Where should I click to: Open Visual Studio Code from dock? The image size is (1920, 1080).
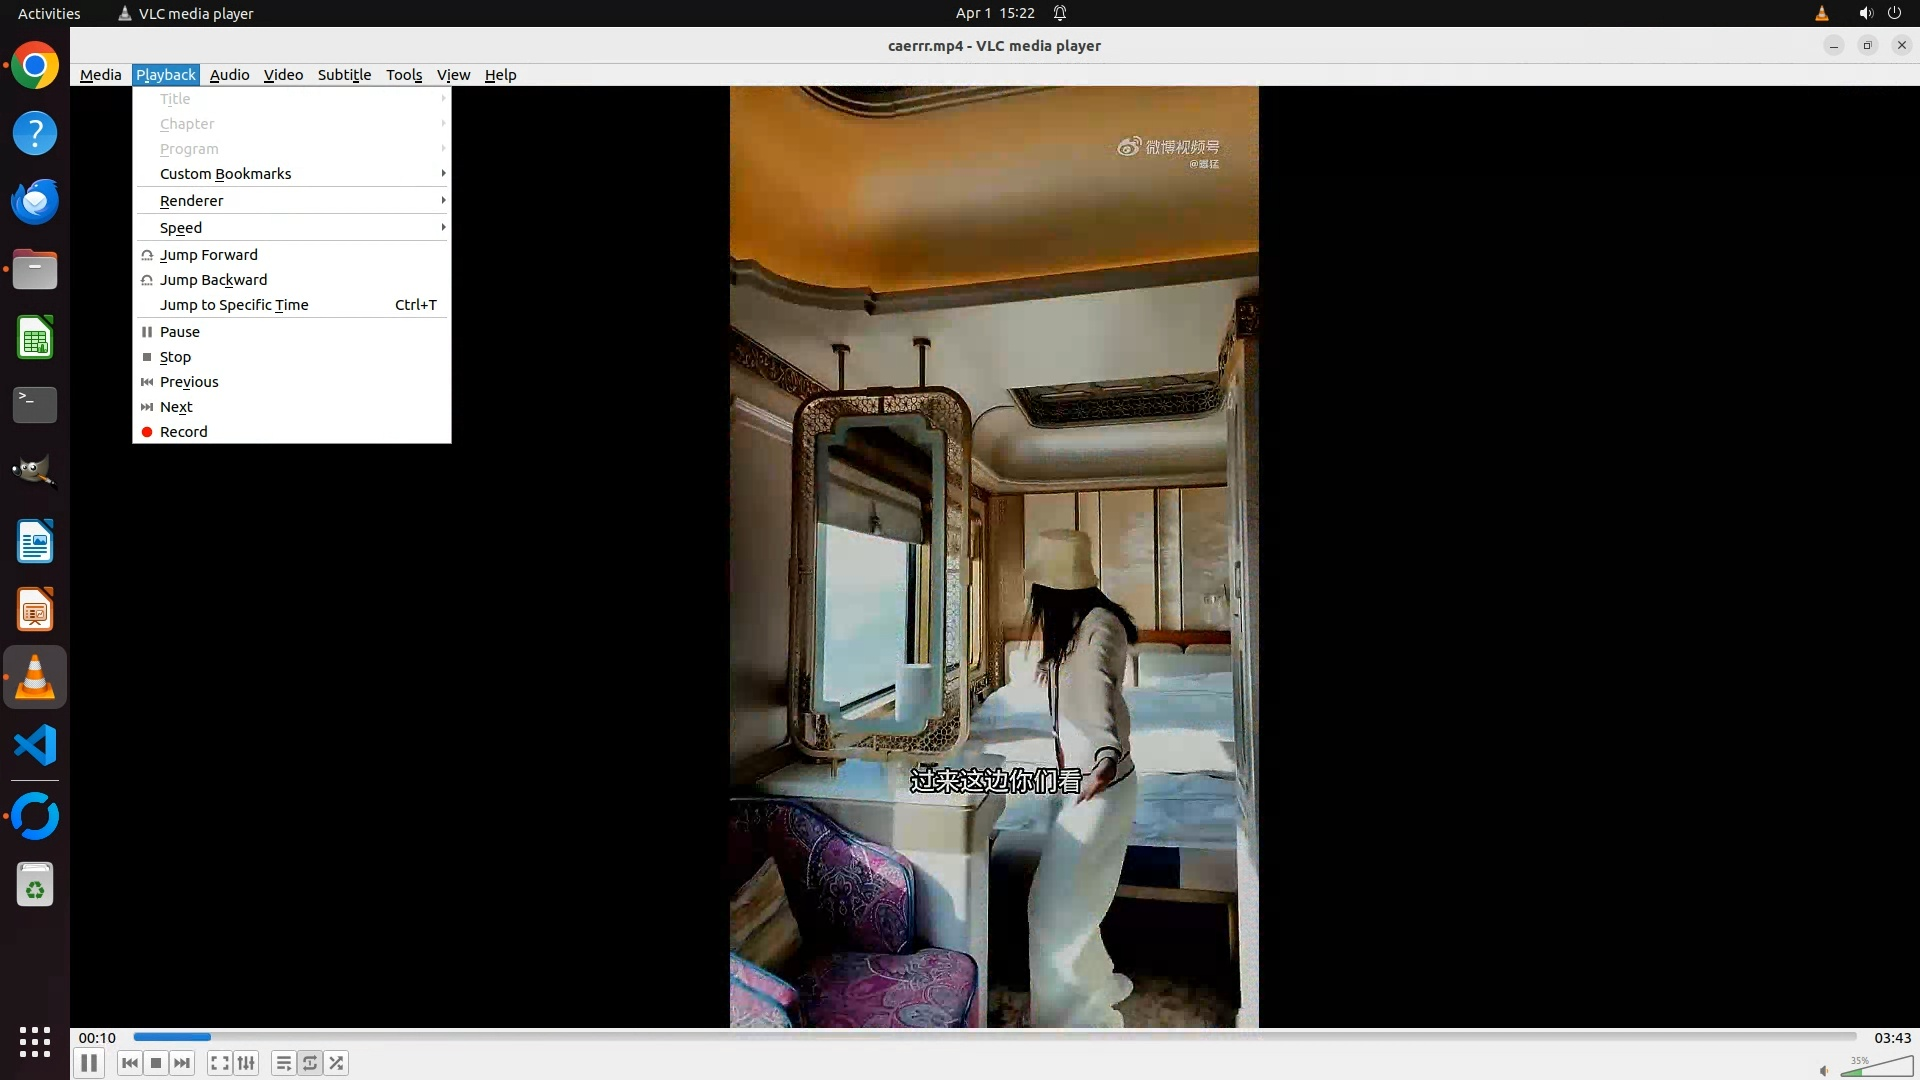tap(35, 746)
